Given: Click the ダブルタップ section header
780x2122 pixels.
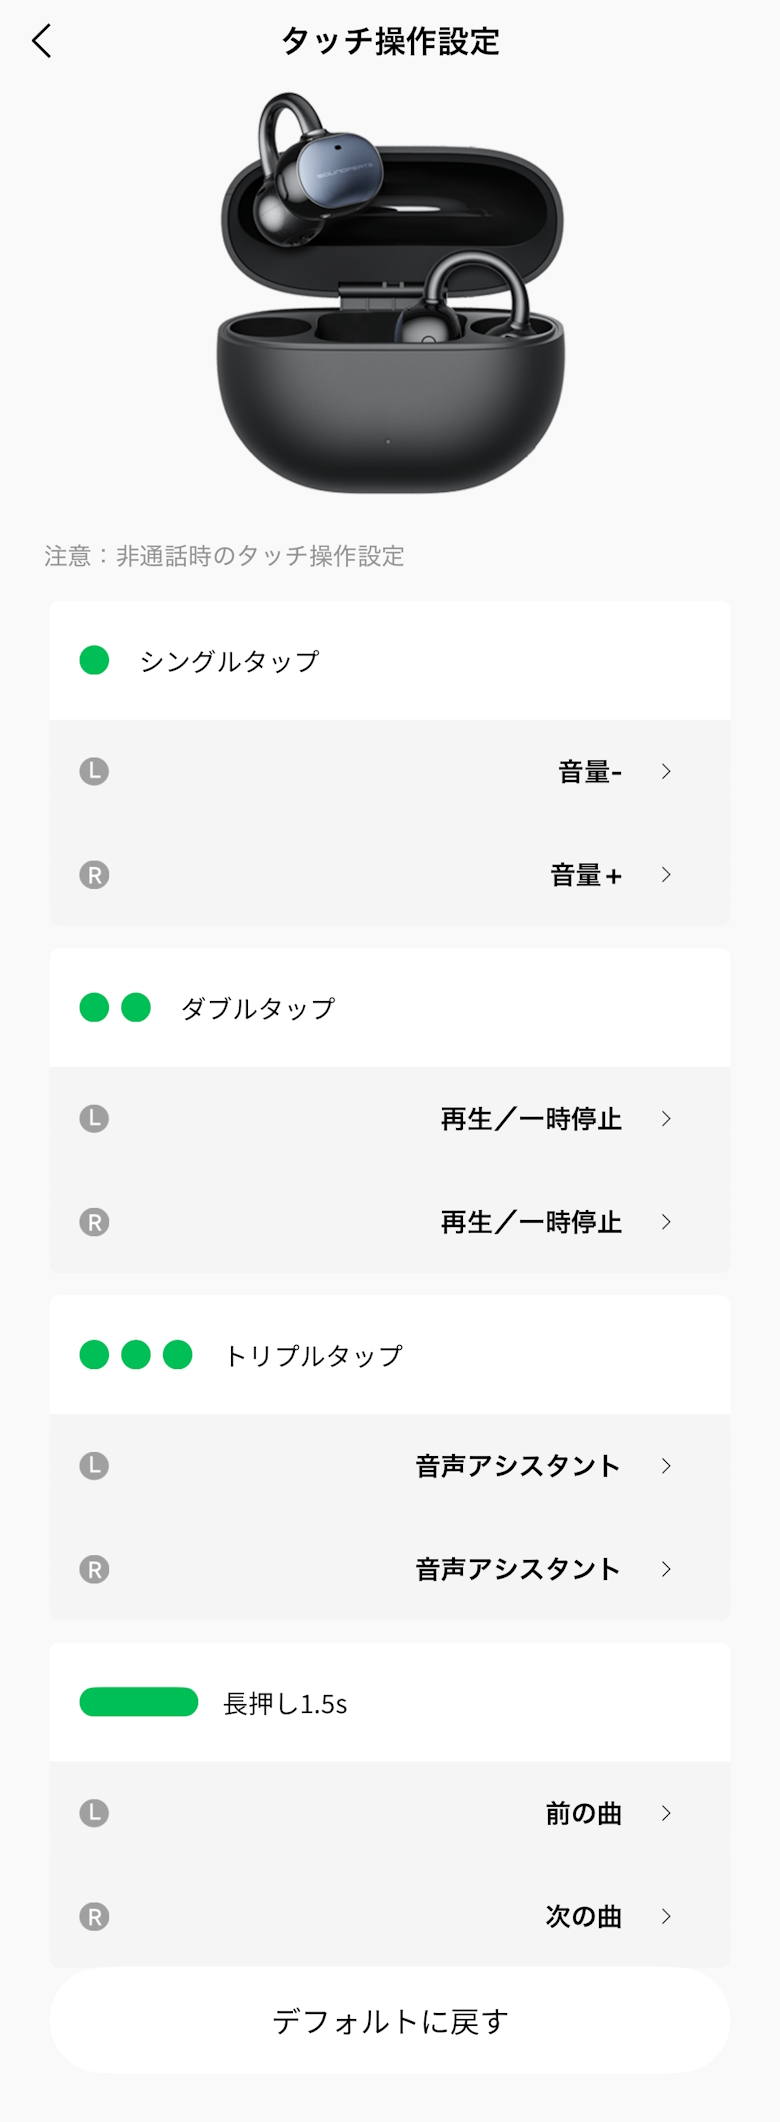Looking at the screenshot, I should 258,1008.
